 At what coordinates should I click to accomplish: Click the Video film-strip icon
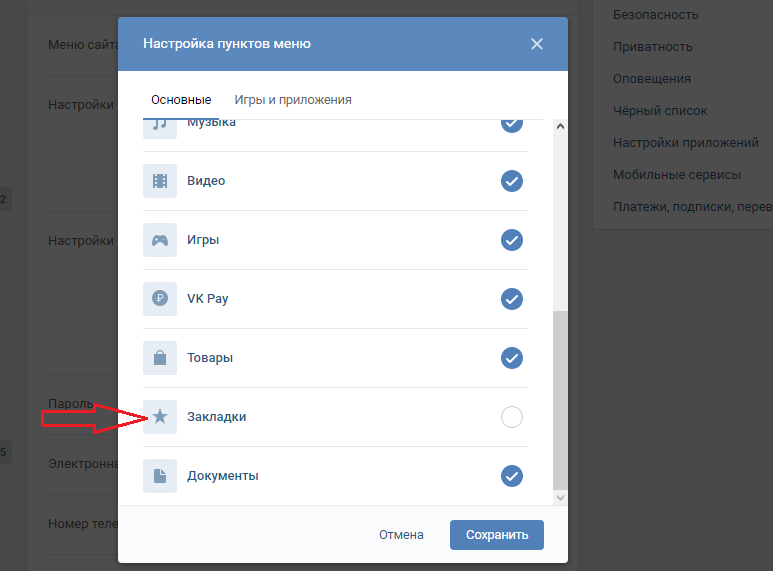160,181
